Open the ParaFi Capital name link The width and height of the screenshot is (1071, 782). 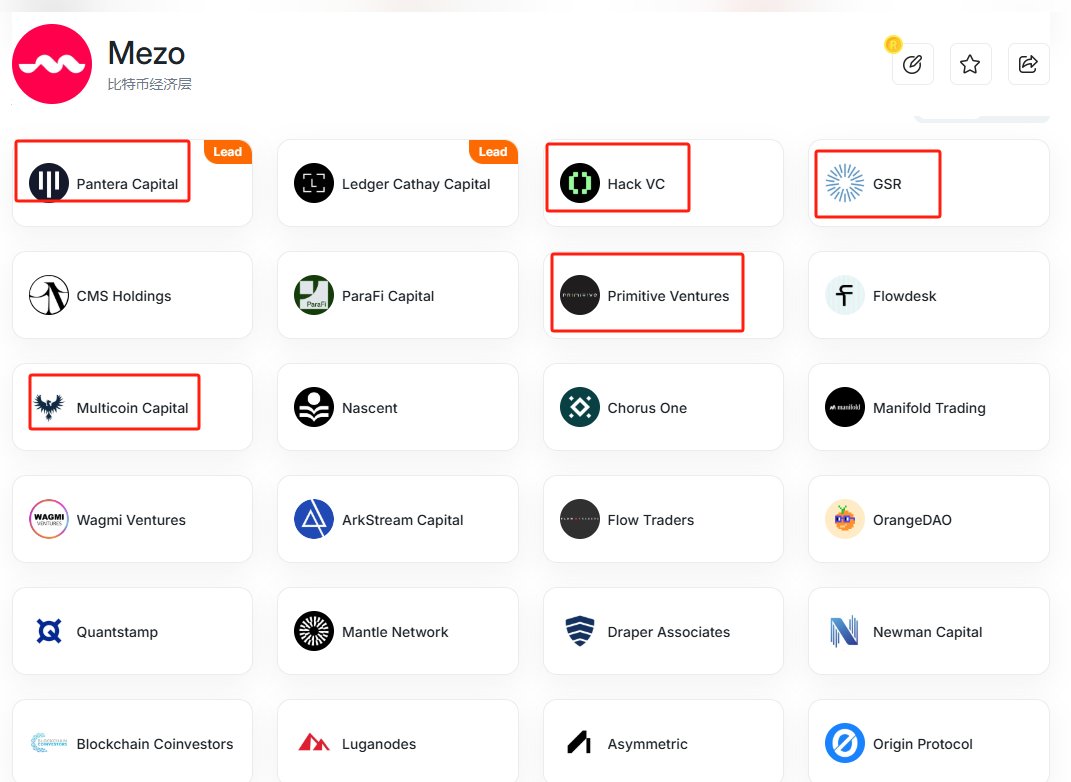pos(388,296)
